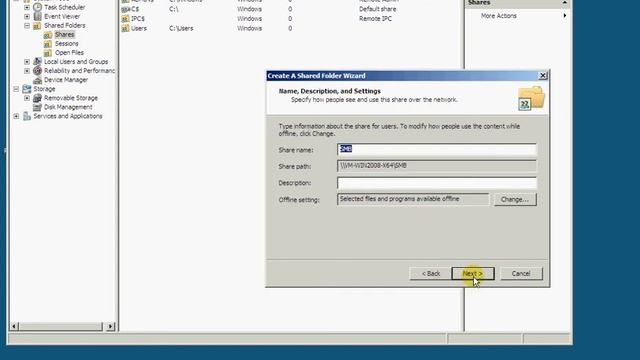This screenshot has height=360, width=640.
Task: Click the Device Manager icon
Action: 38,80
